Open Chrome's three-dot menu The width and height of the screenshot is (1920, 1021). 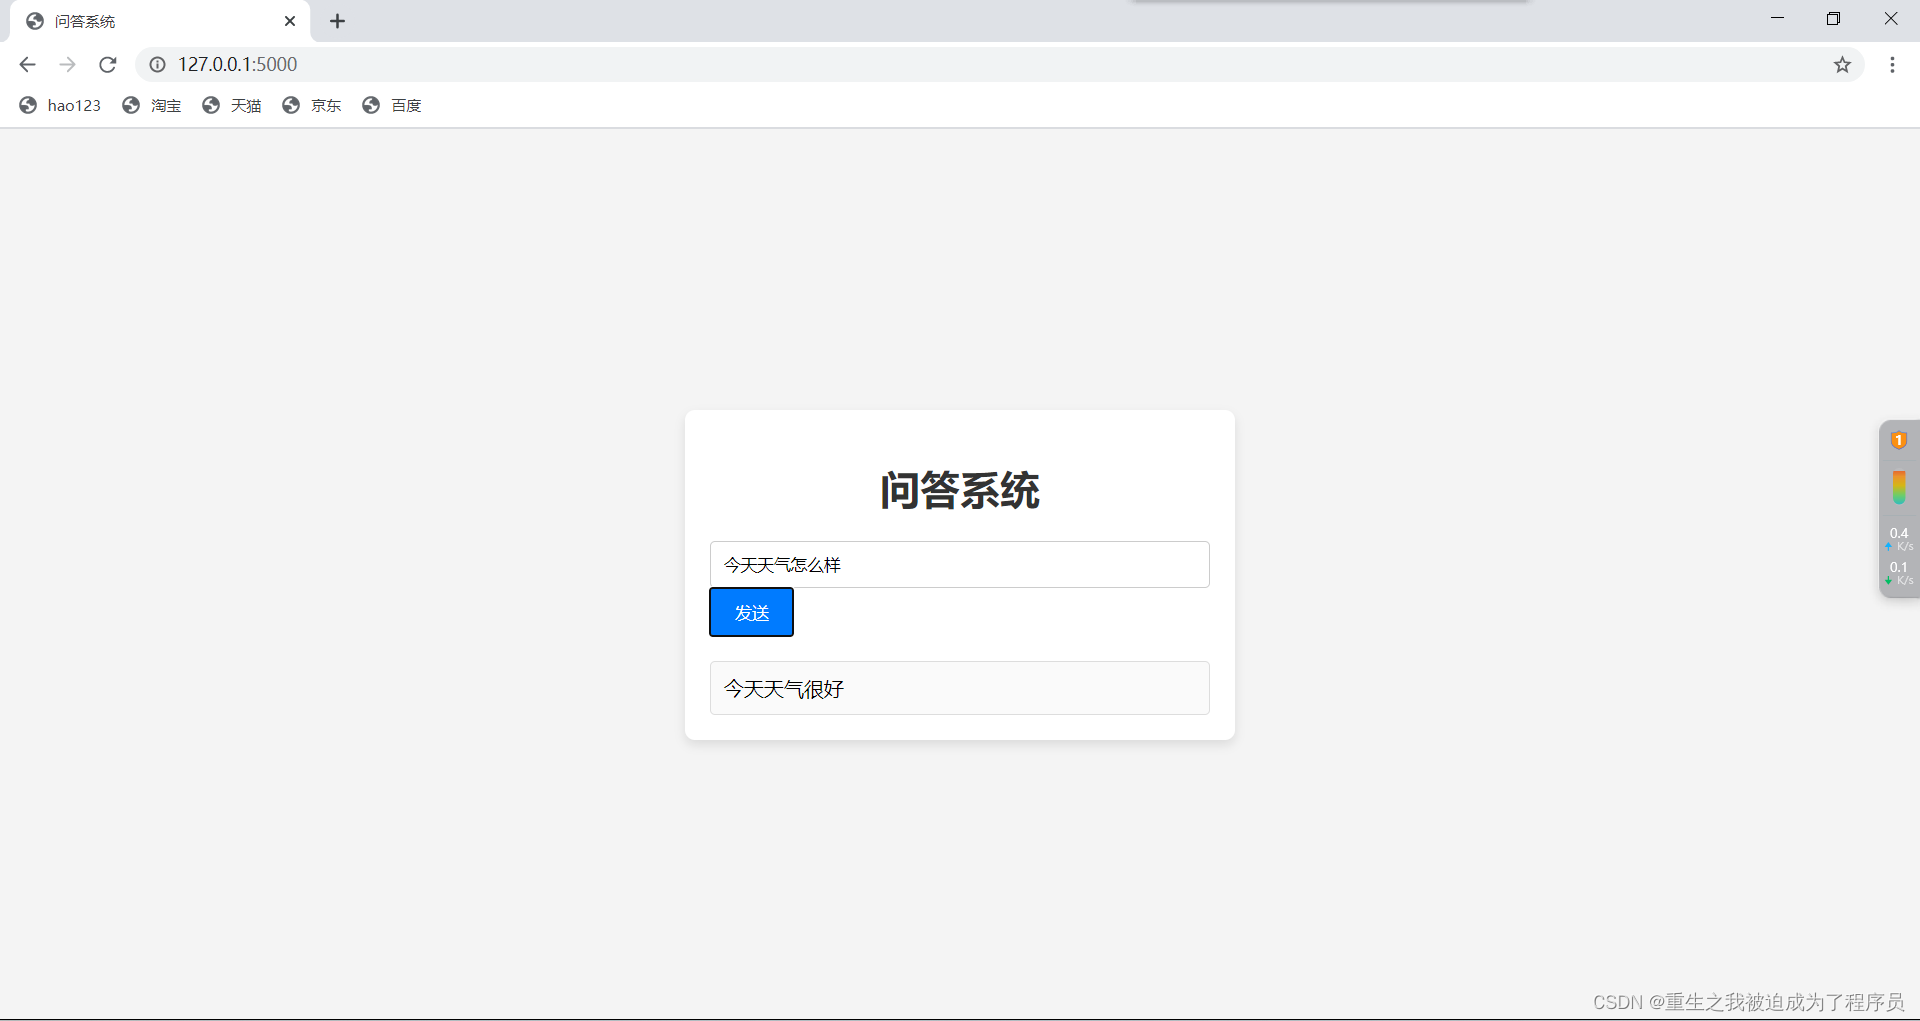[x=1892, y=64]
